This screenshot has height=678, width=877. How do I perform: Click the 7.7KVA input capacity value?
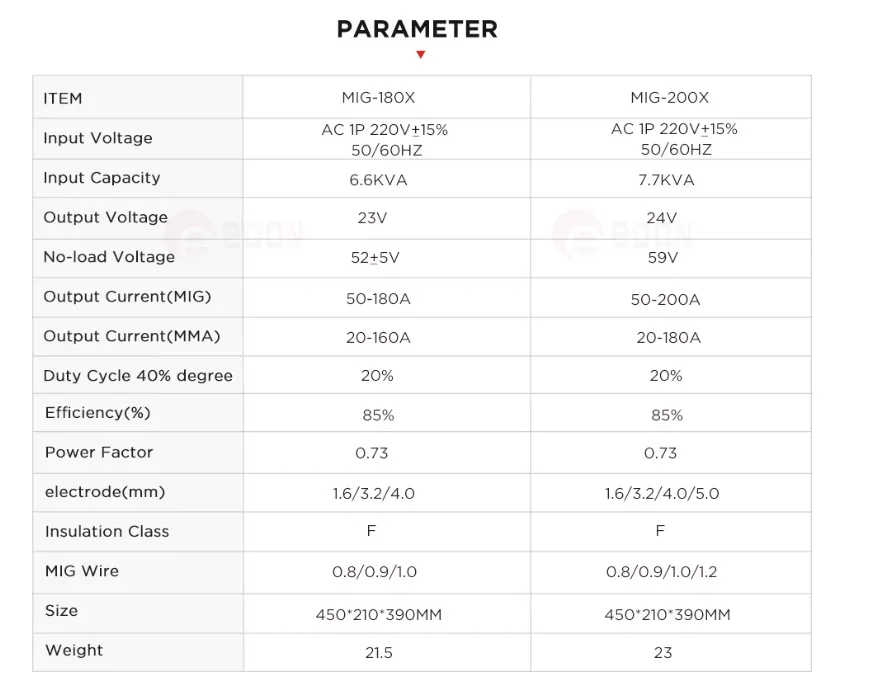[664, 180]
